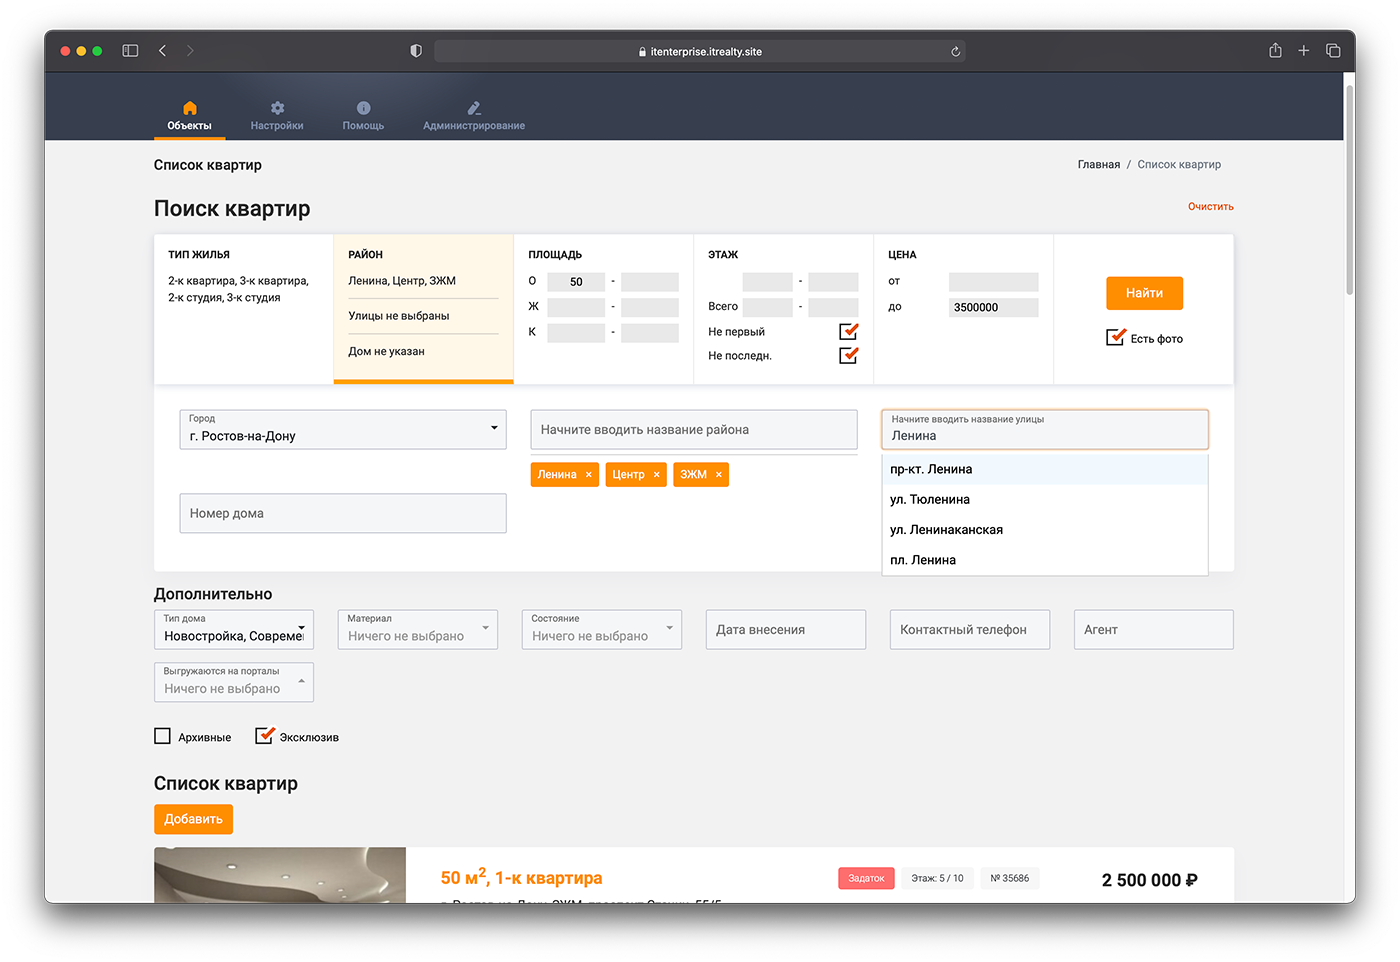Choose 'ул. Ленинаканская' street suggestion
The image size is (1400, 962).
(x=946, y=530)
